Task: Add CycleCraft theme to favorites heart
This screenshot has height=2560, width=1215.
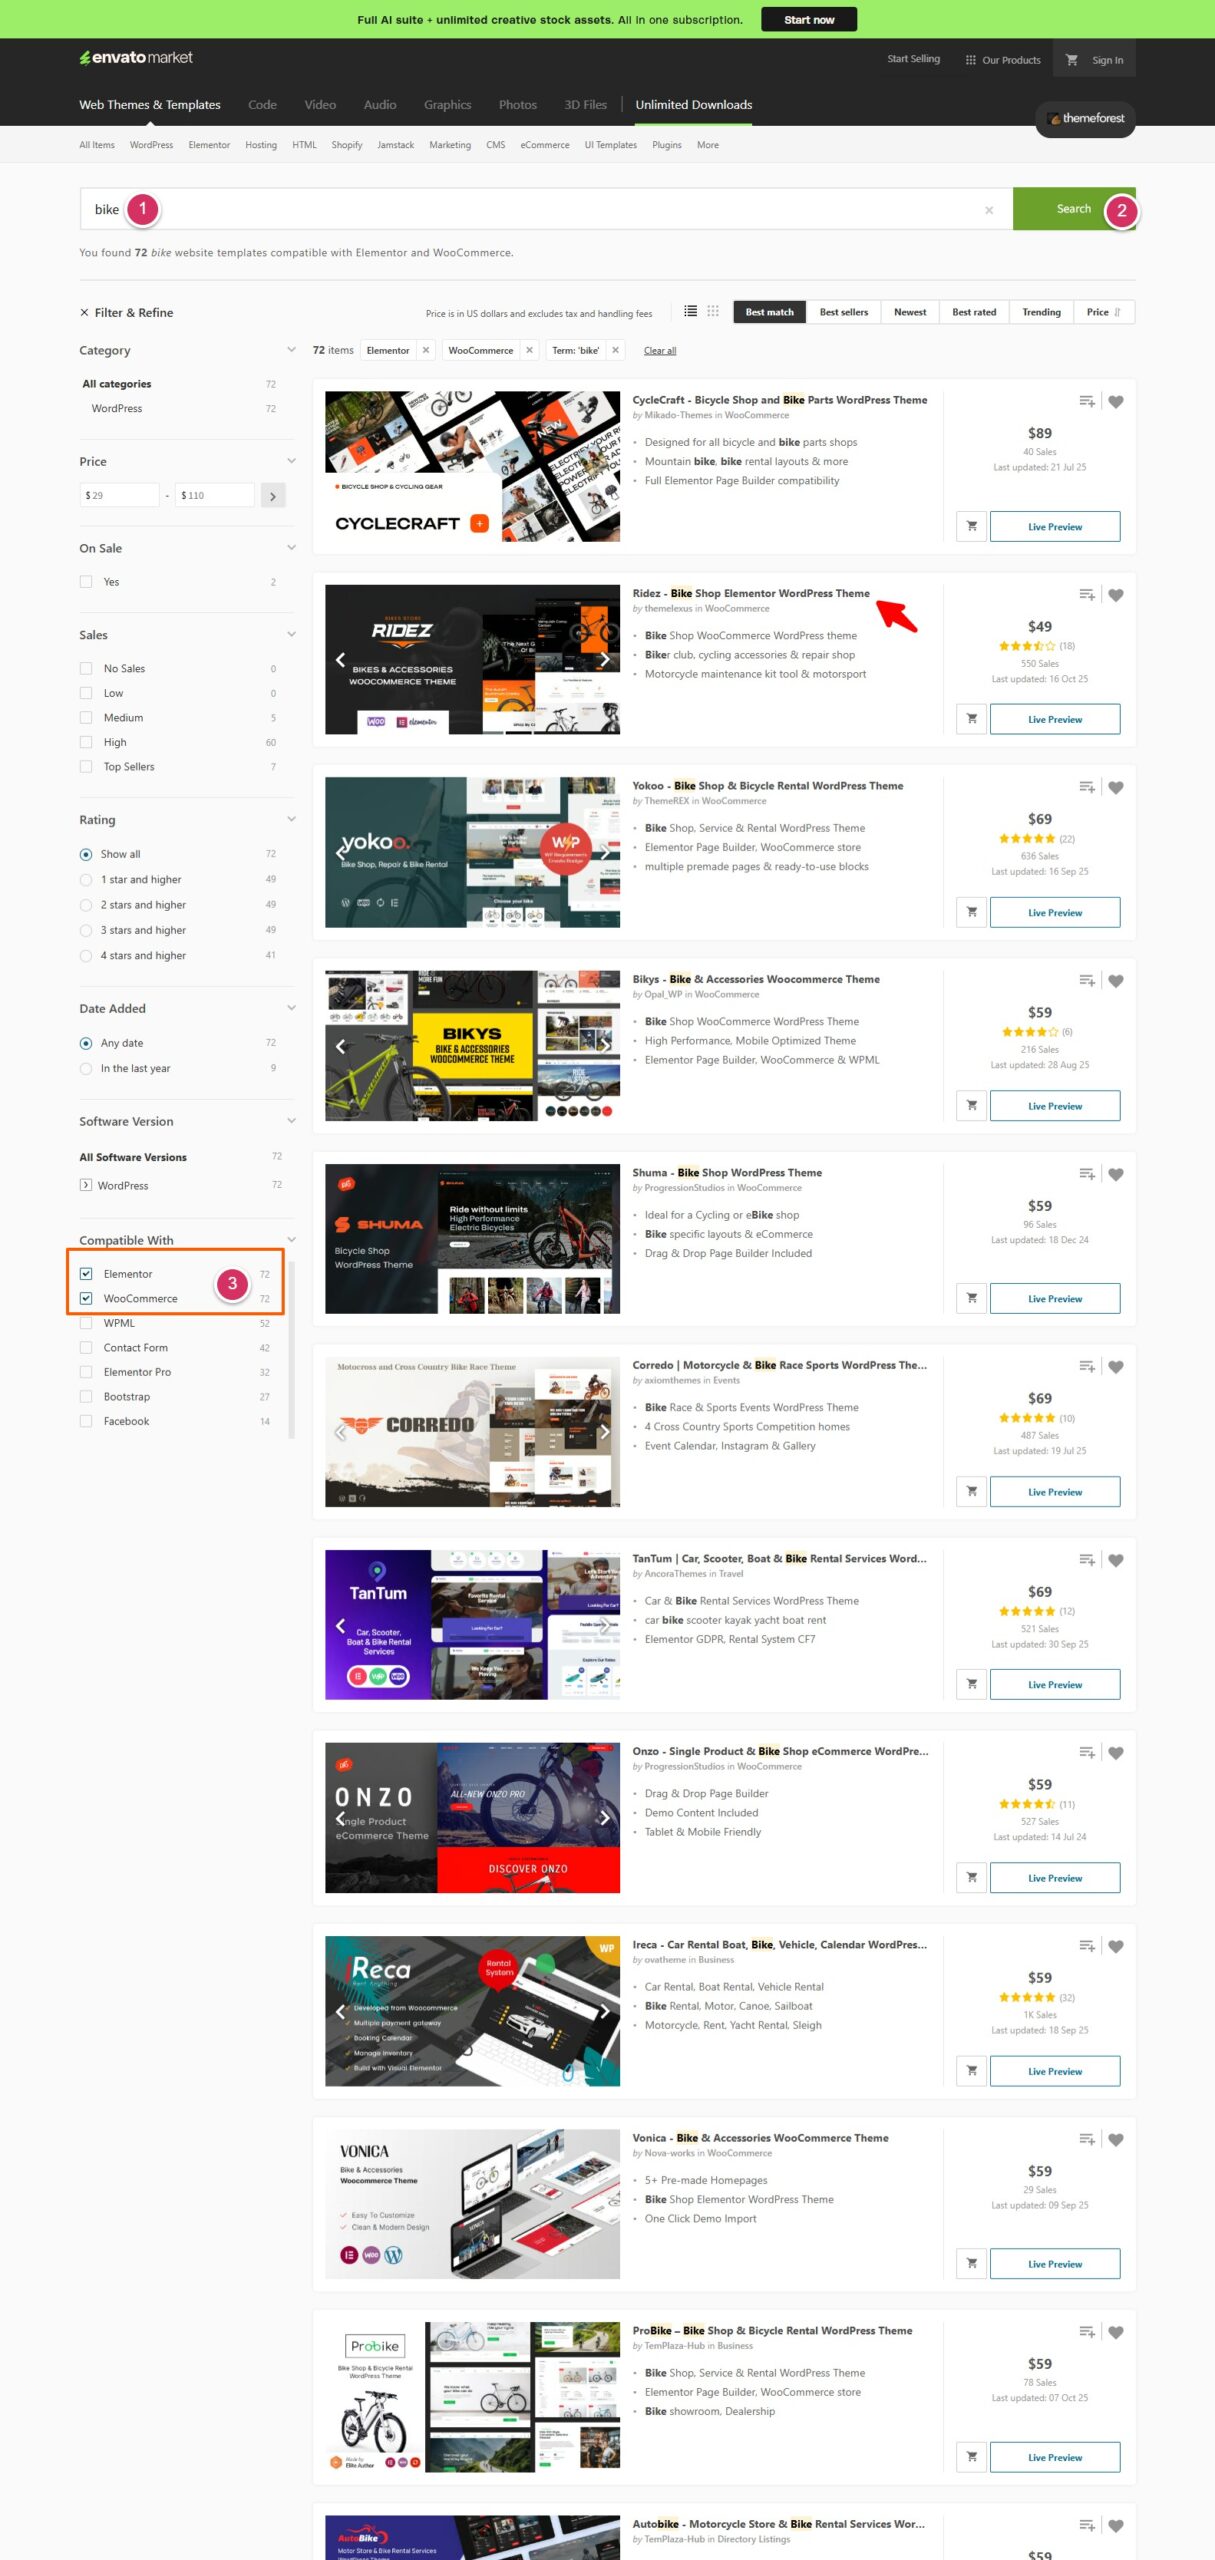Action: (1116, 402)
